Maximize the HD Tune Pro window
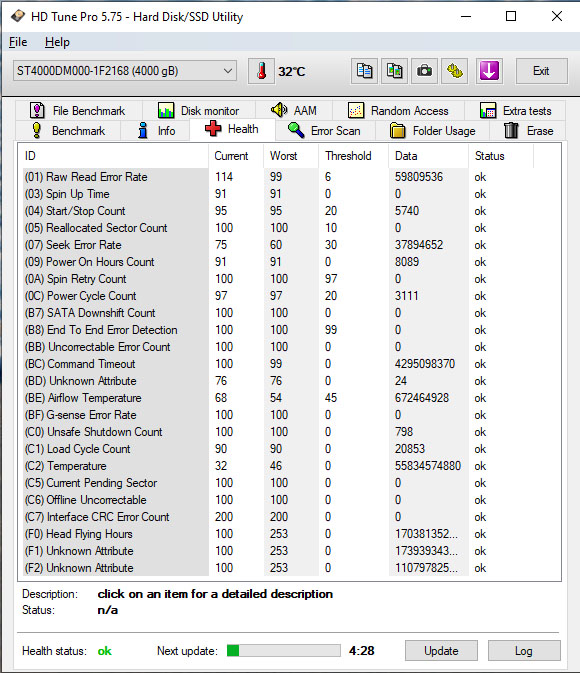This screenshot has width=580, height=673. (511, 16)
